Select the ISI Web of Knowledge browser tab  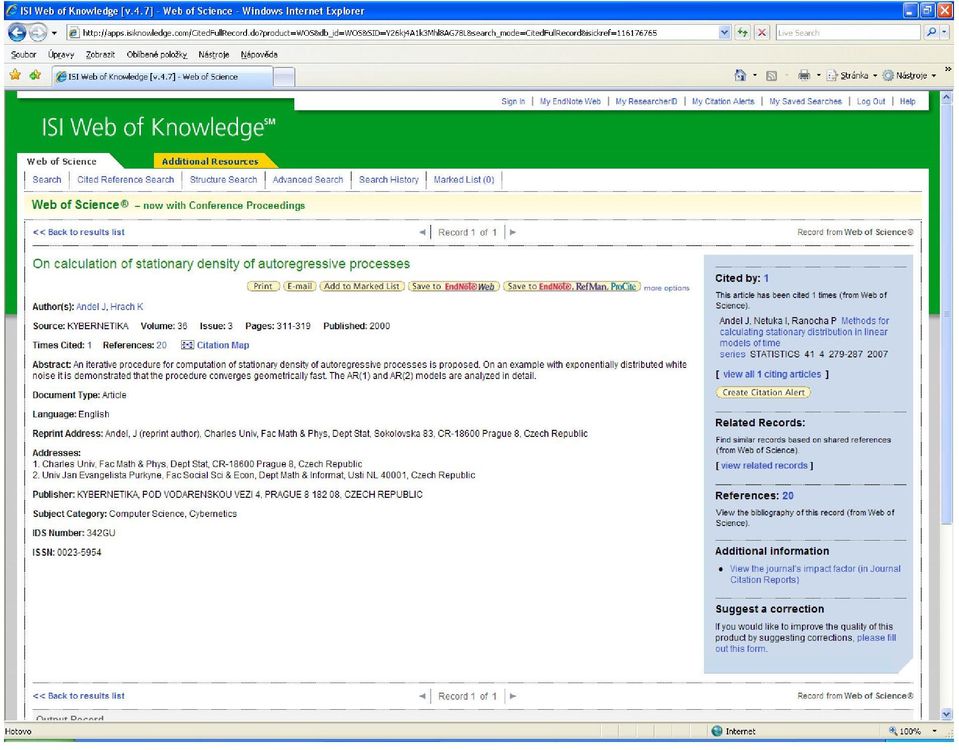tap(163, 76)
